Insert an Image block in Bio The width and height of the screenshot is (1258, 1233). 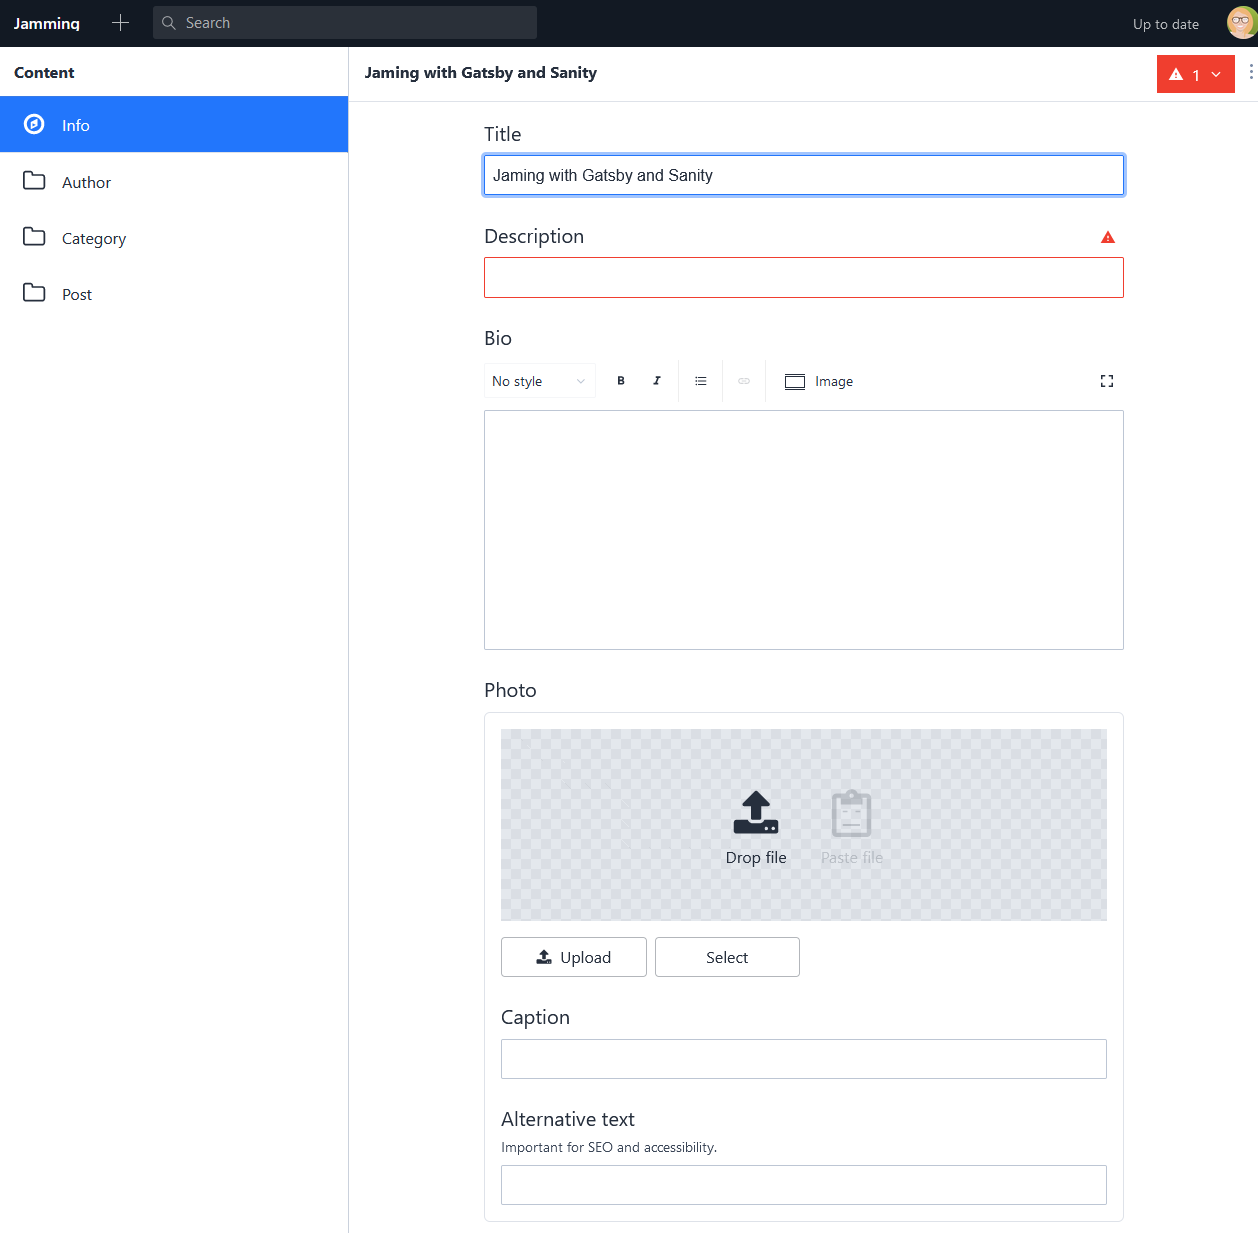819,381
